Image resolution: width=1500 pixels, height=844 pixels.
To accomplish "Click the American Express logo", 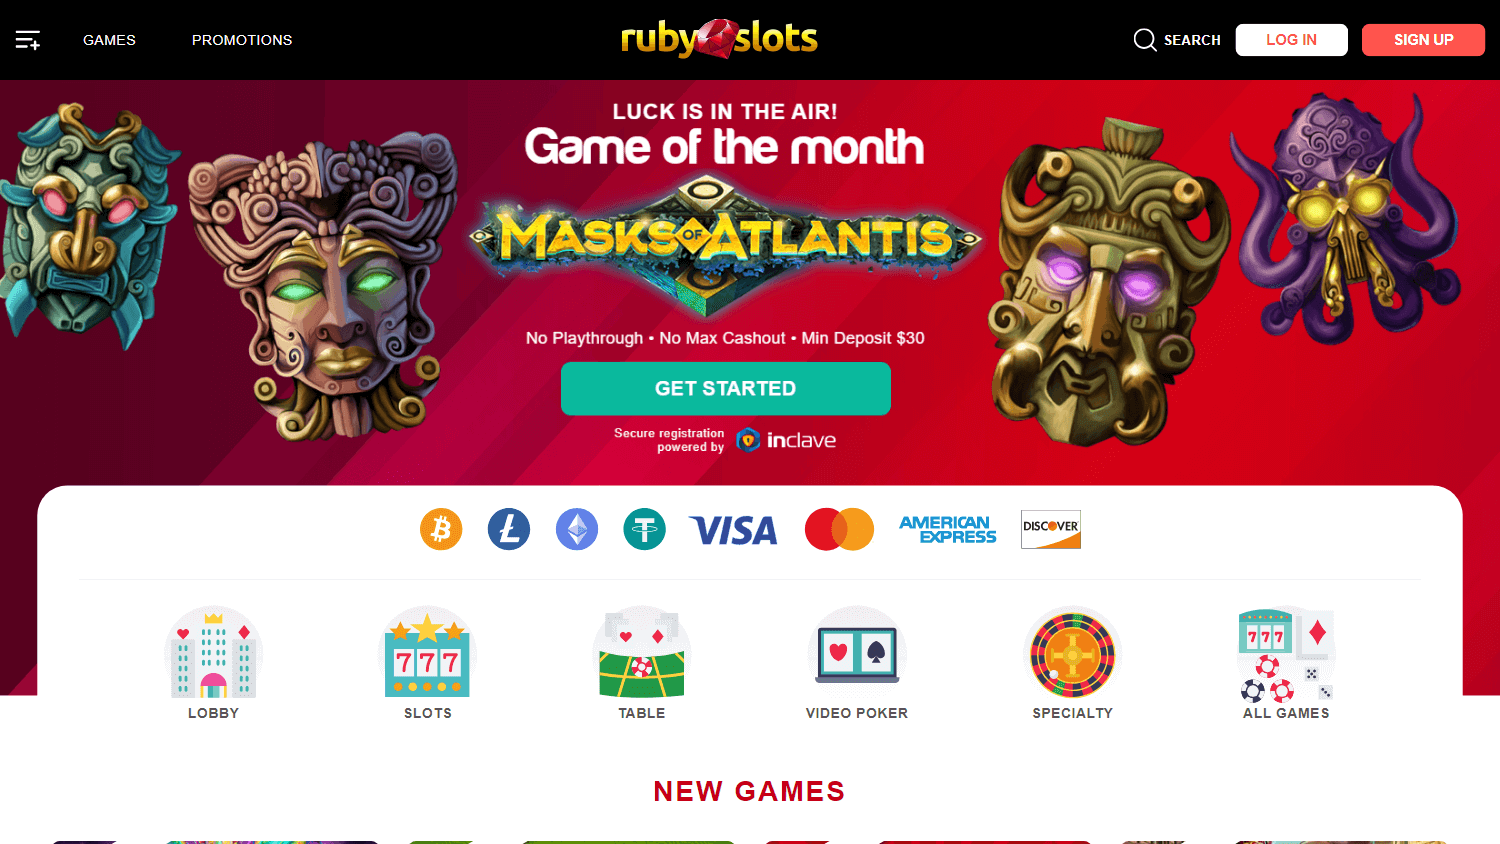I will (x=948, y=529).
